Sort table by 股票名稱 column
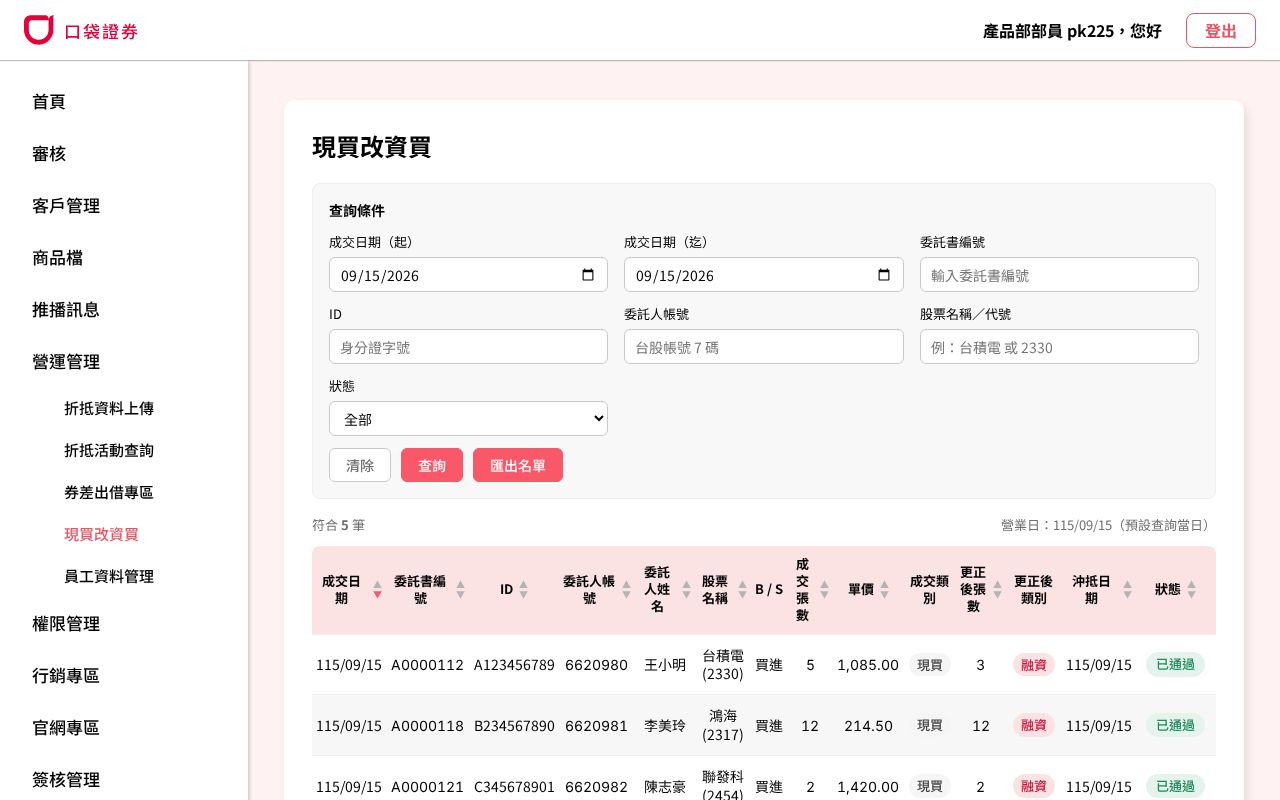 coord(742,589)
